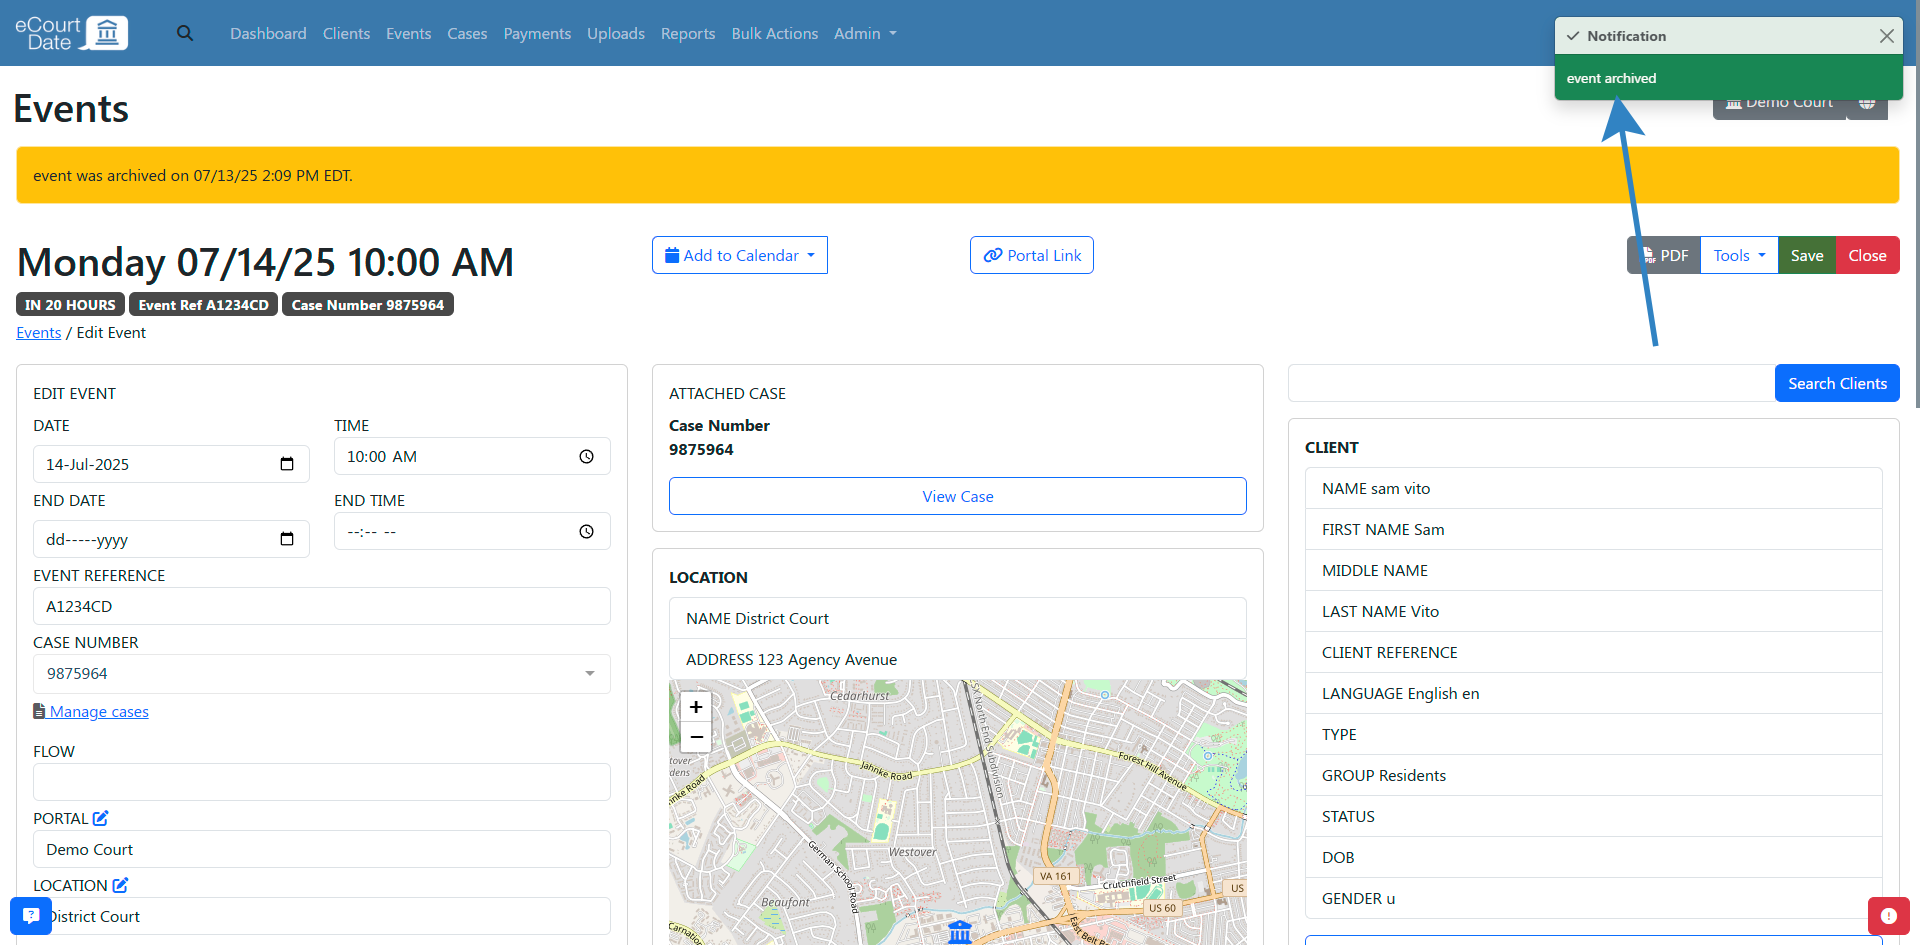Click the event archived notification message
The height and width of the screenshot is (945, 1920).
pyautogui.click(x=1729, y=78)
